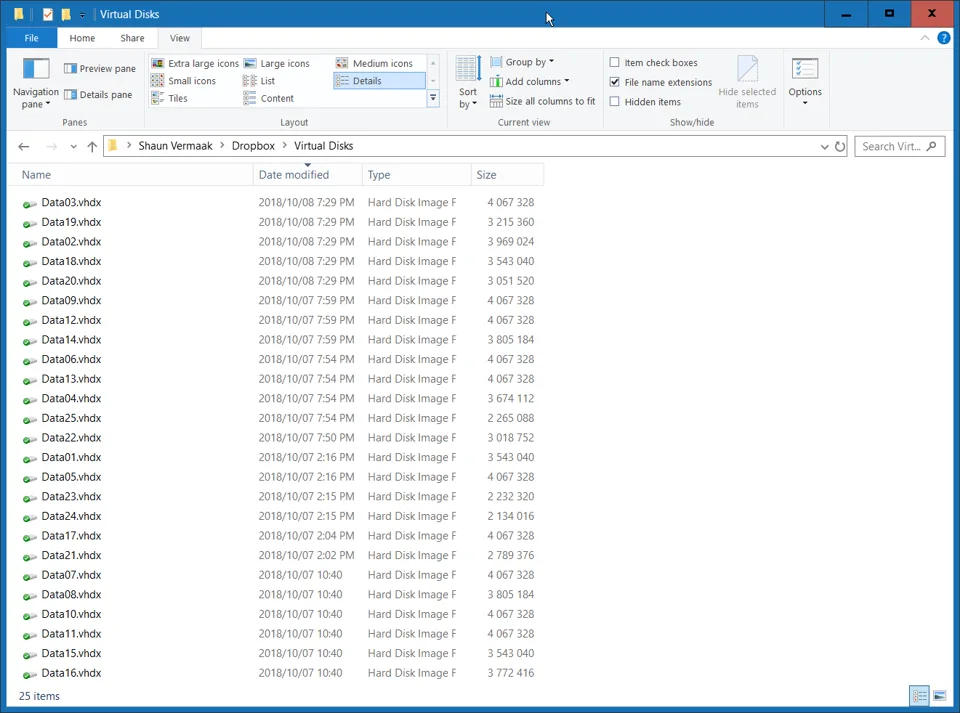
Task: Select file Data16.vhdx
Action: coord(71,673)
